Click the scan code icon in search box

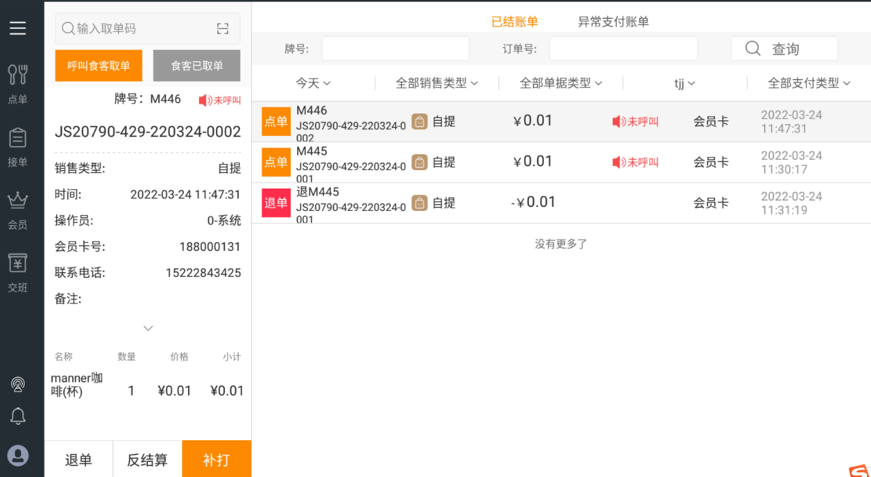(223, 29)
